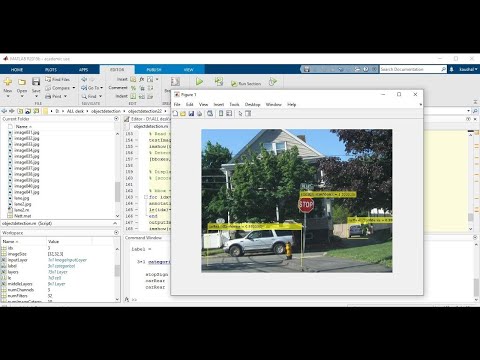Click the Comment percent icon
Image resolution: width=480 pixels, height=360 pixels.
(133, 88)
